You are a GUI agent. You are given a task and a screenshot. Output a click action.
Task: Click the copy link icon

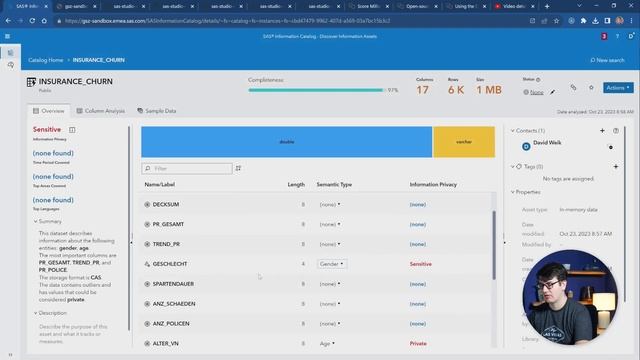pyautogui.click(x=573, y=87)
